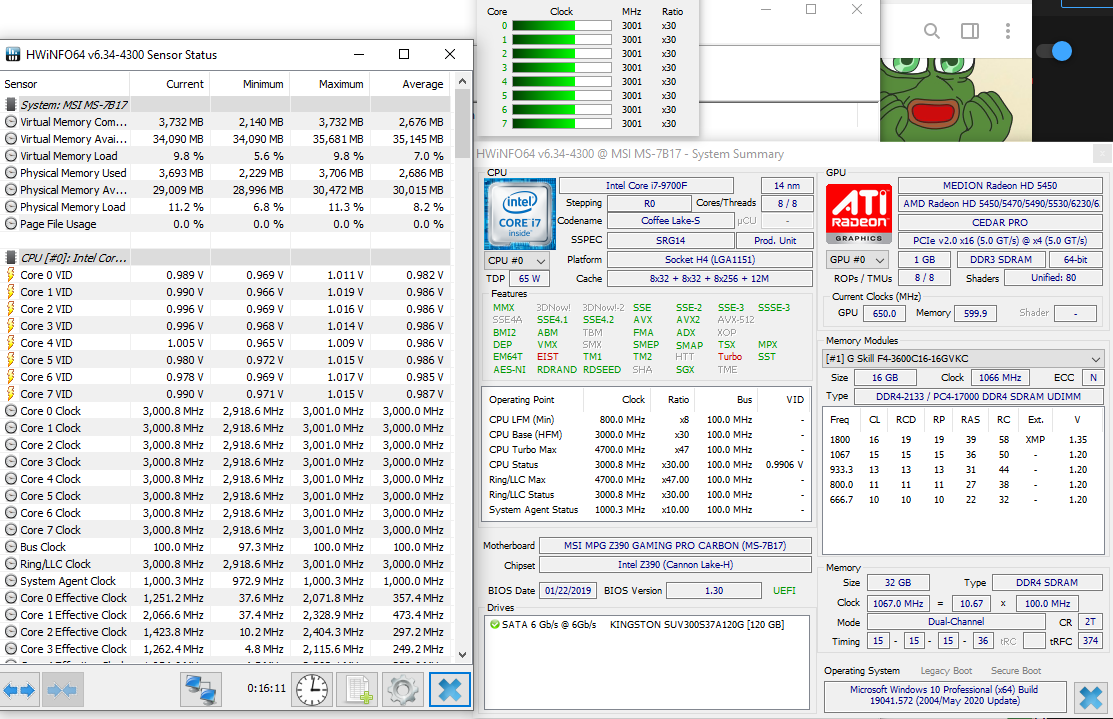
Task: Click the side panel icon in browser
Action: (x=970, y=31)
